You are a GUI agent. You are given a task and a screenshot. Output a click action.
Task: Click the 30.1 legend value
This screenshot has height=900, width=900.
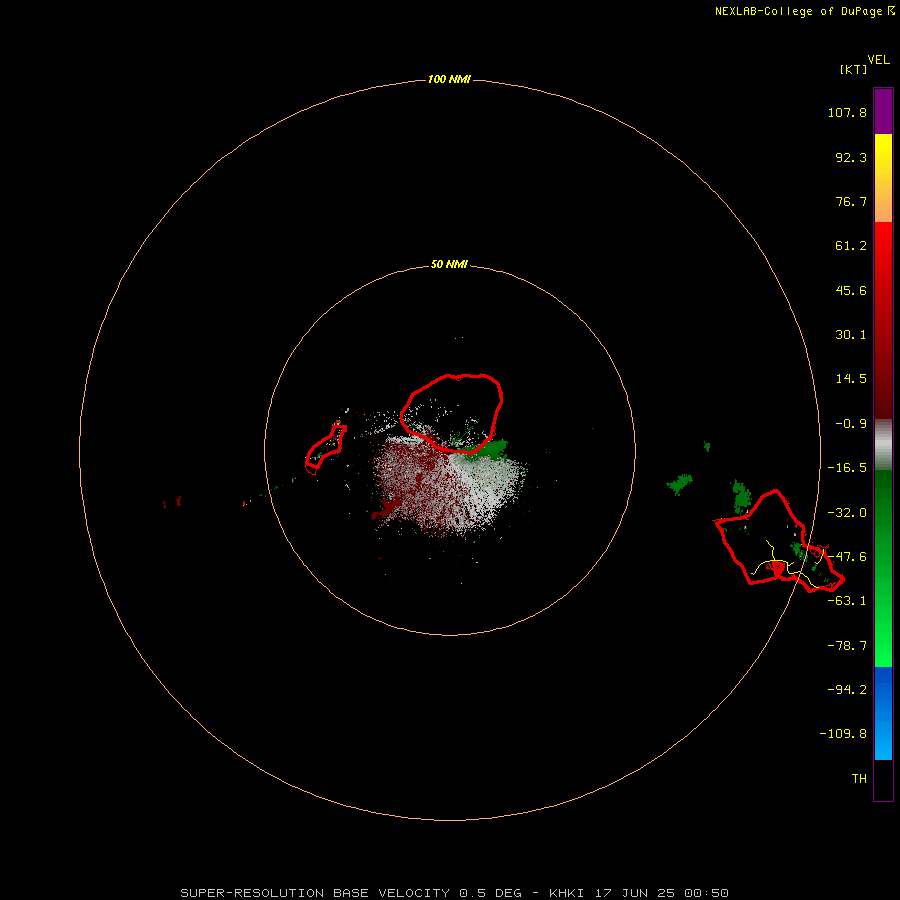(x=851, y=335)
